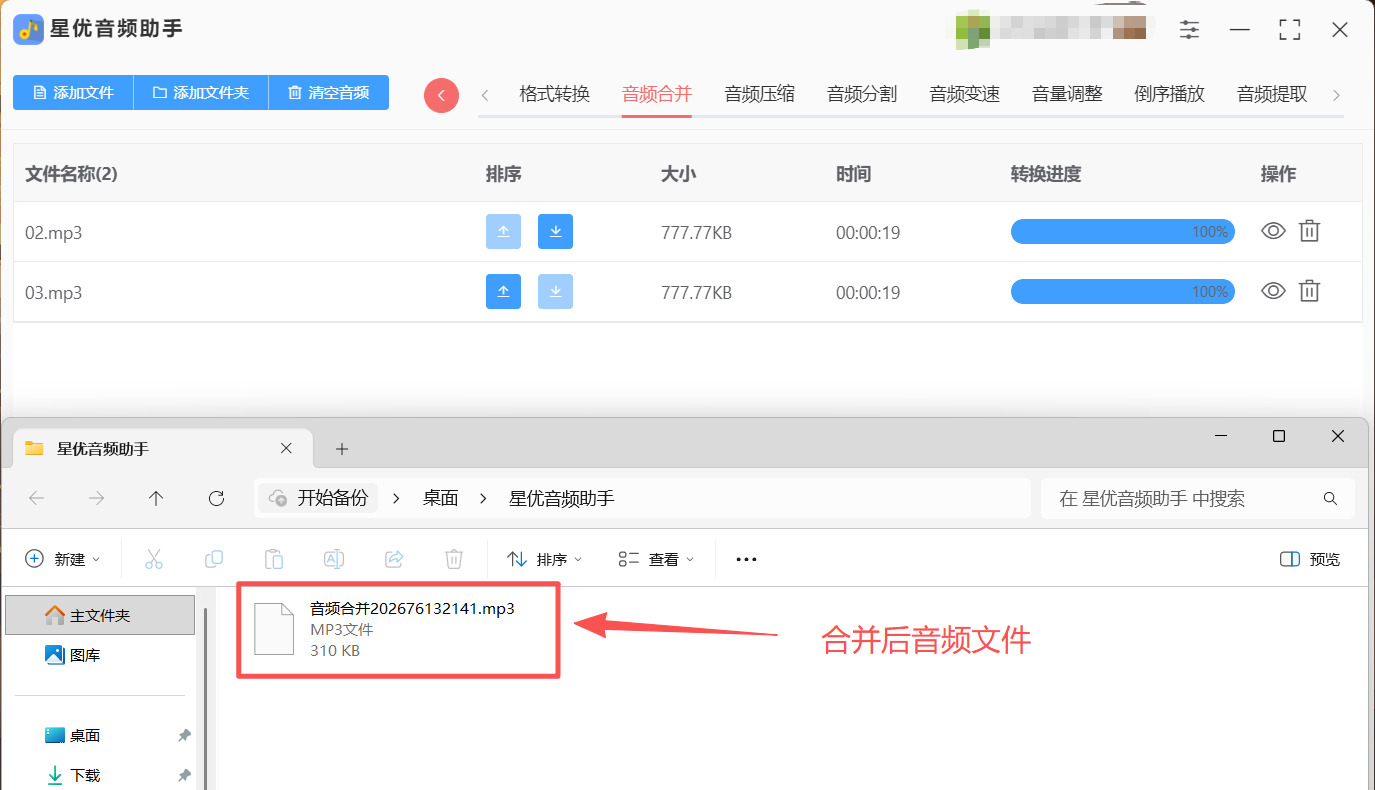The image size is (1375, 790).
Task: Move 02.mp3 down in sort order
Action: click(555, 231)
